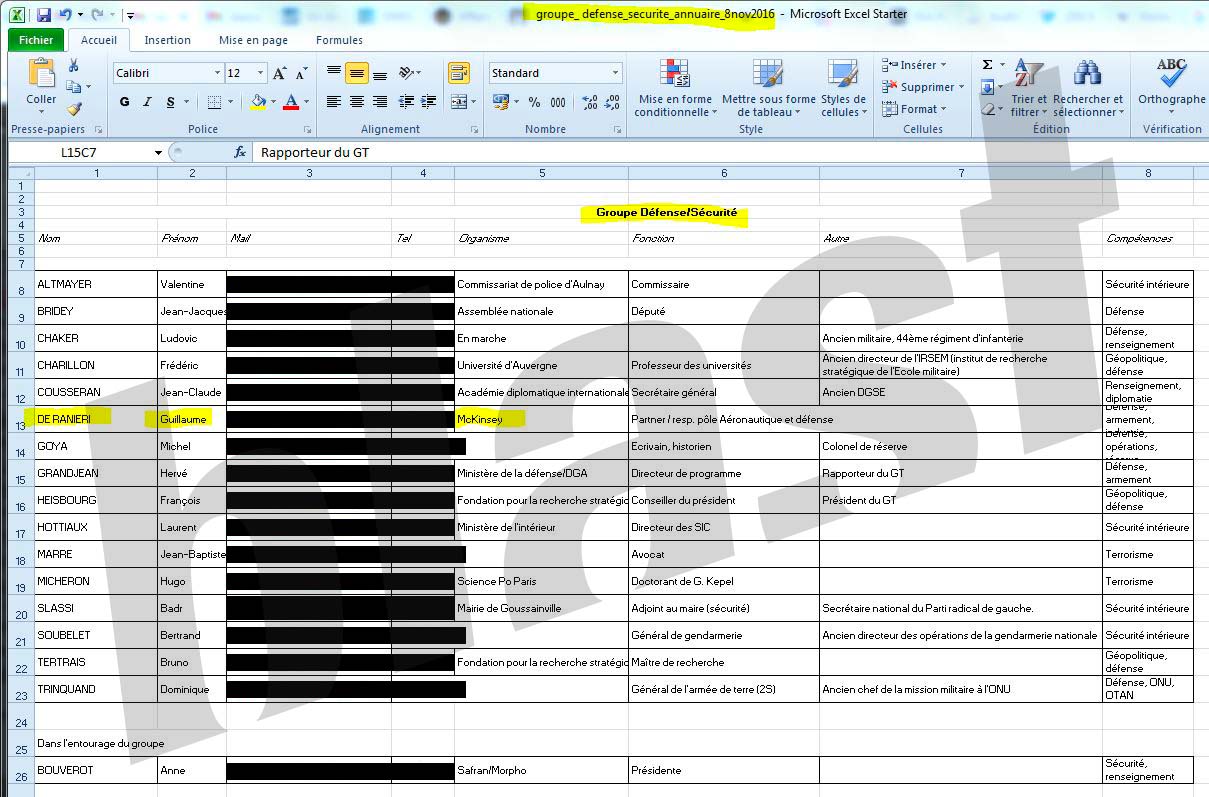Apply thousands separator 000 icon
This screenshot has height=797, width=1209.
tap(558, 102)
